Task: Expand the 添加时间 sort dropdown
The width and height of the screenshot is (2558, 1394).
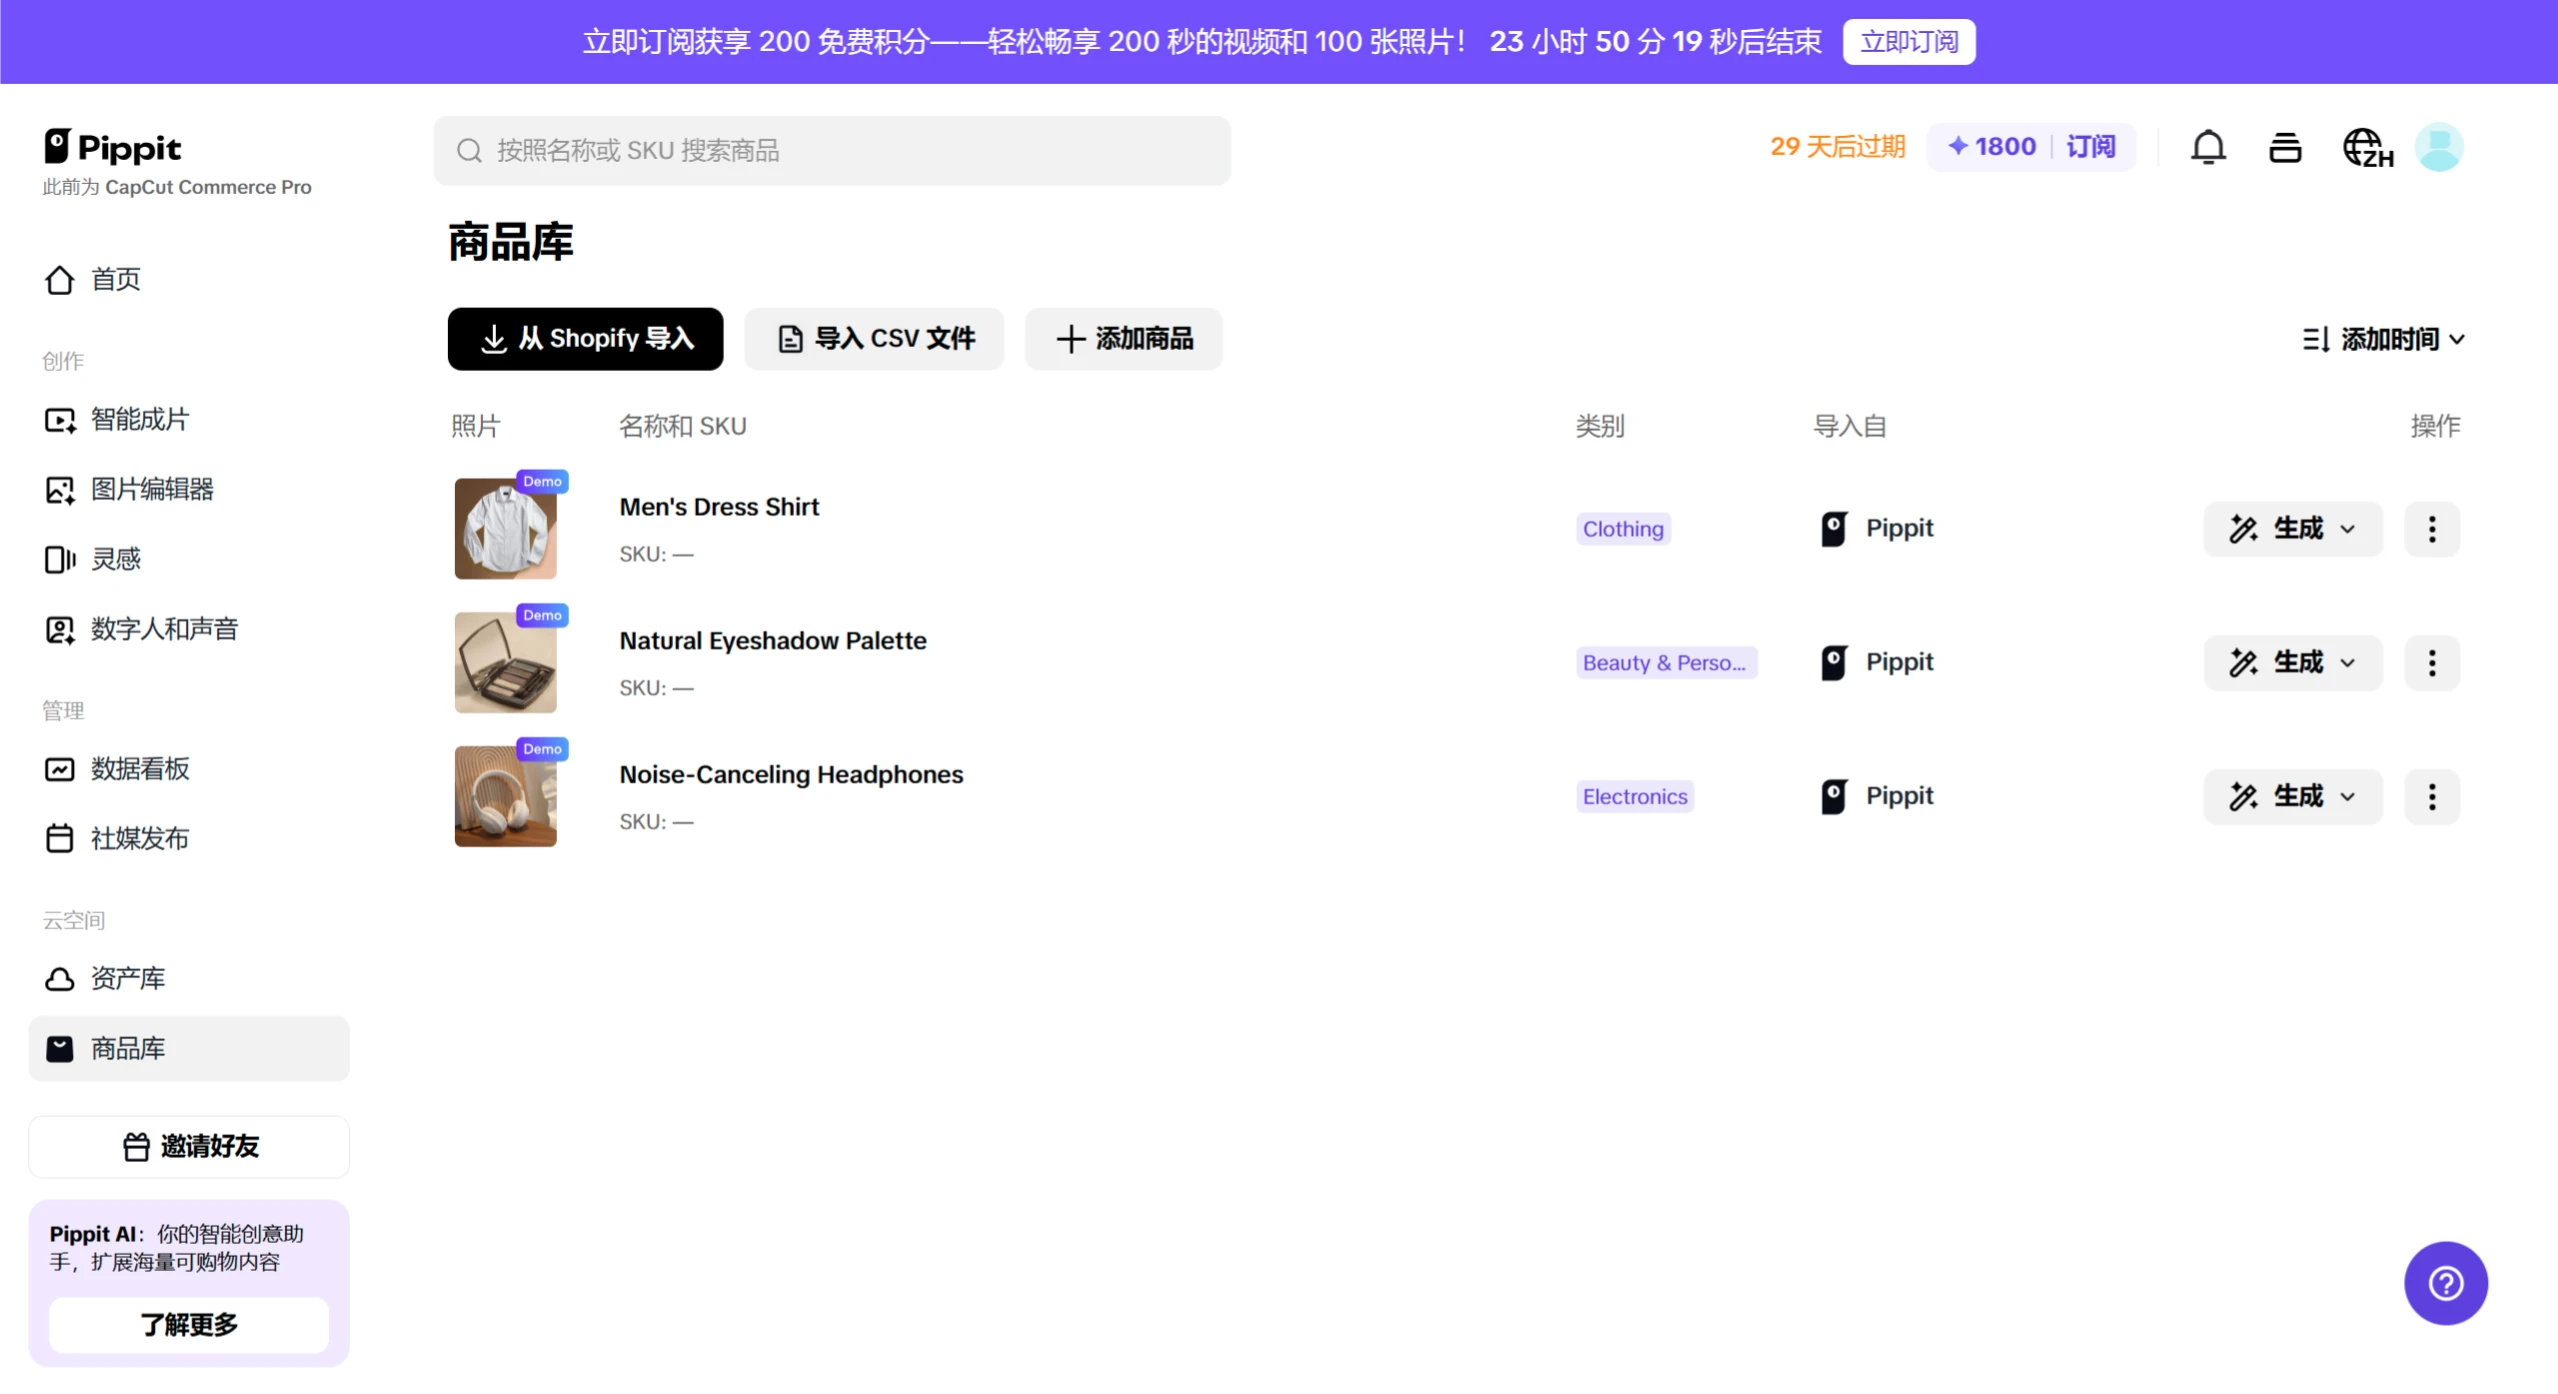Action: pos(2384,340)
